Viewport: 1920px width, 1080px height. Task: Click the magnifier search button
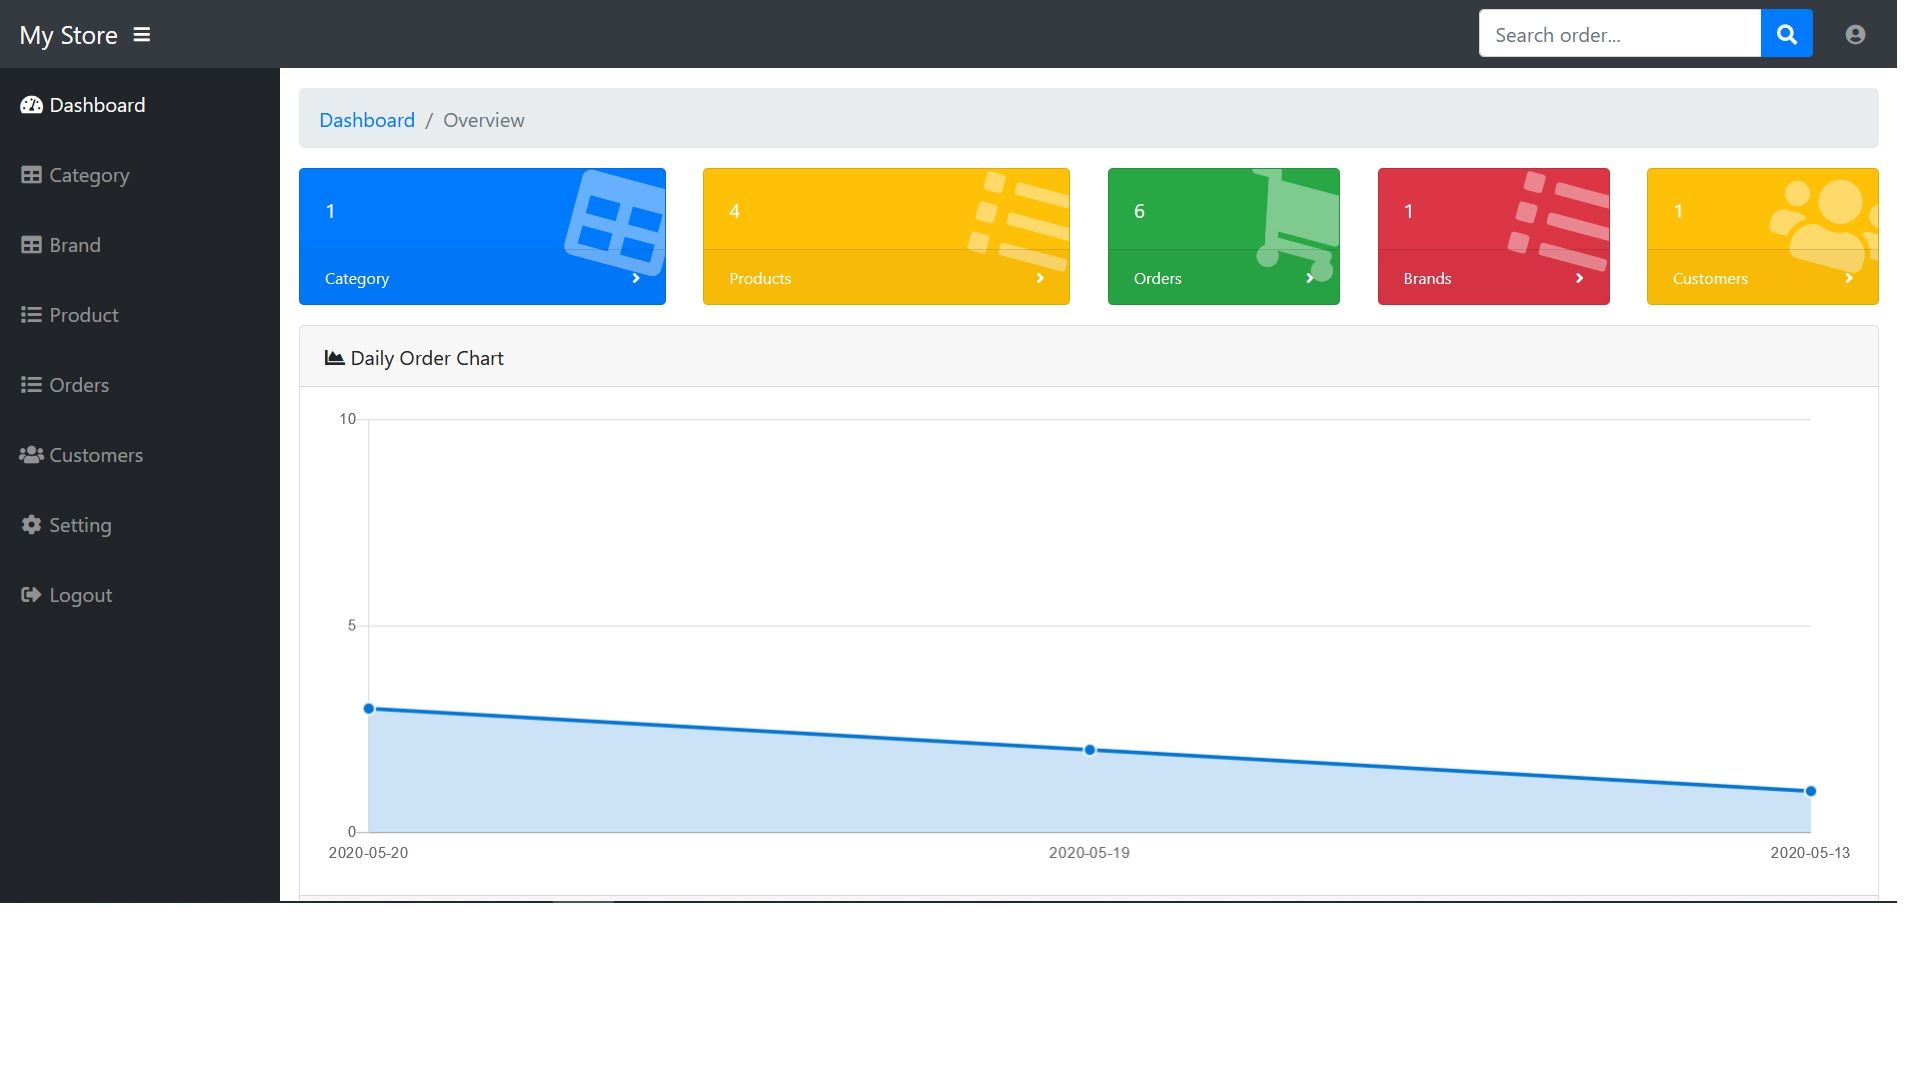coord(1786,35)
